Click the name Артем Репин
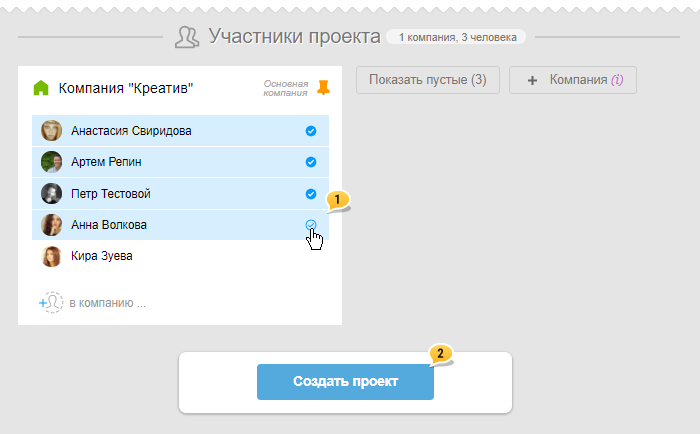The image size is (700, 434). 106,162
